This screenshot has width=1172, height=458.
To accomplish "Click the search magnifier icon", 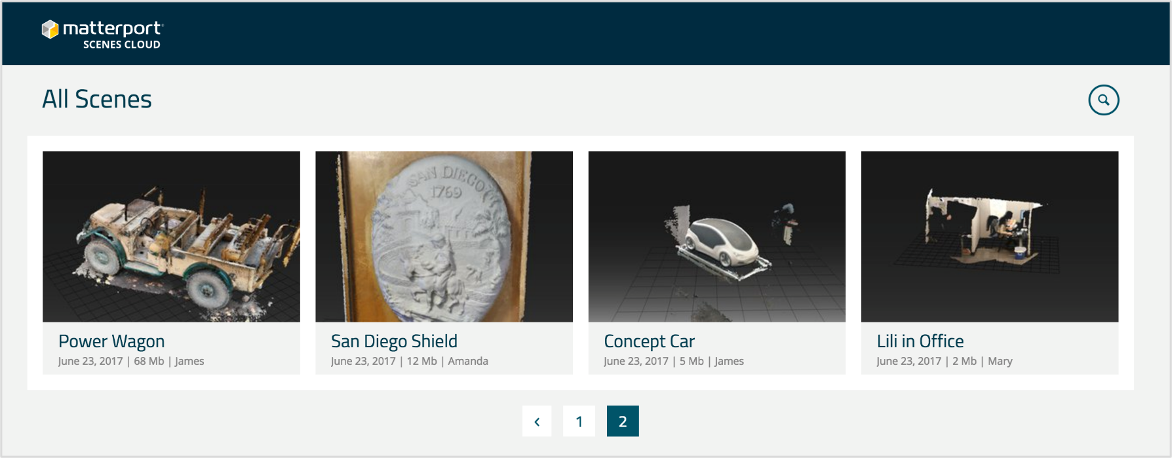I will point(1103,100).
